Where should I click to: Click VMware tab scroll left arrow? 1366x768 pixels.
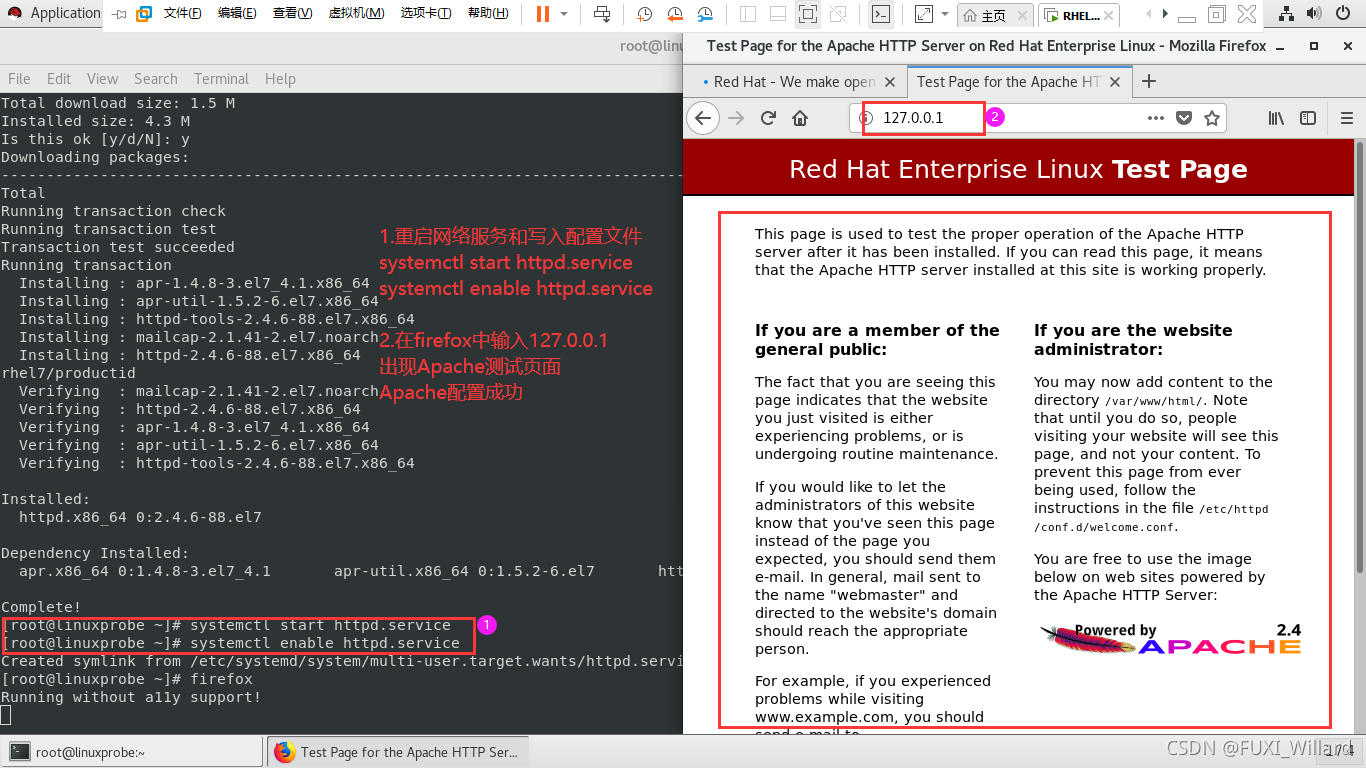click(x=1149, y=14)
